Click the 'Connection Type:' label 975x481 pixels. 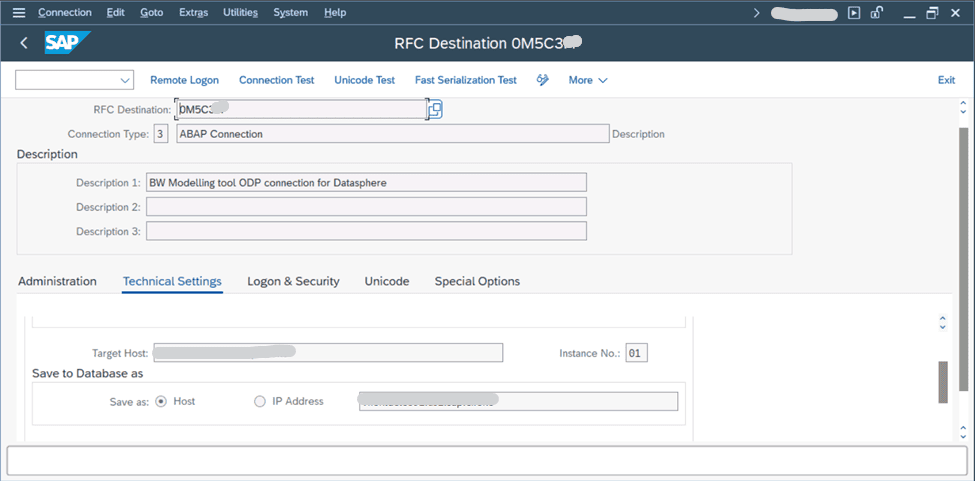coord(108,134)
